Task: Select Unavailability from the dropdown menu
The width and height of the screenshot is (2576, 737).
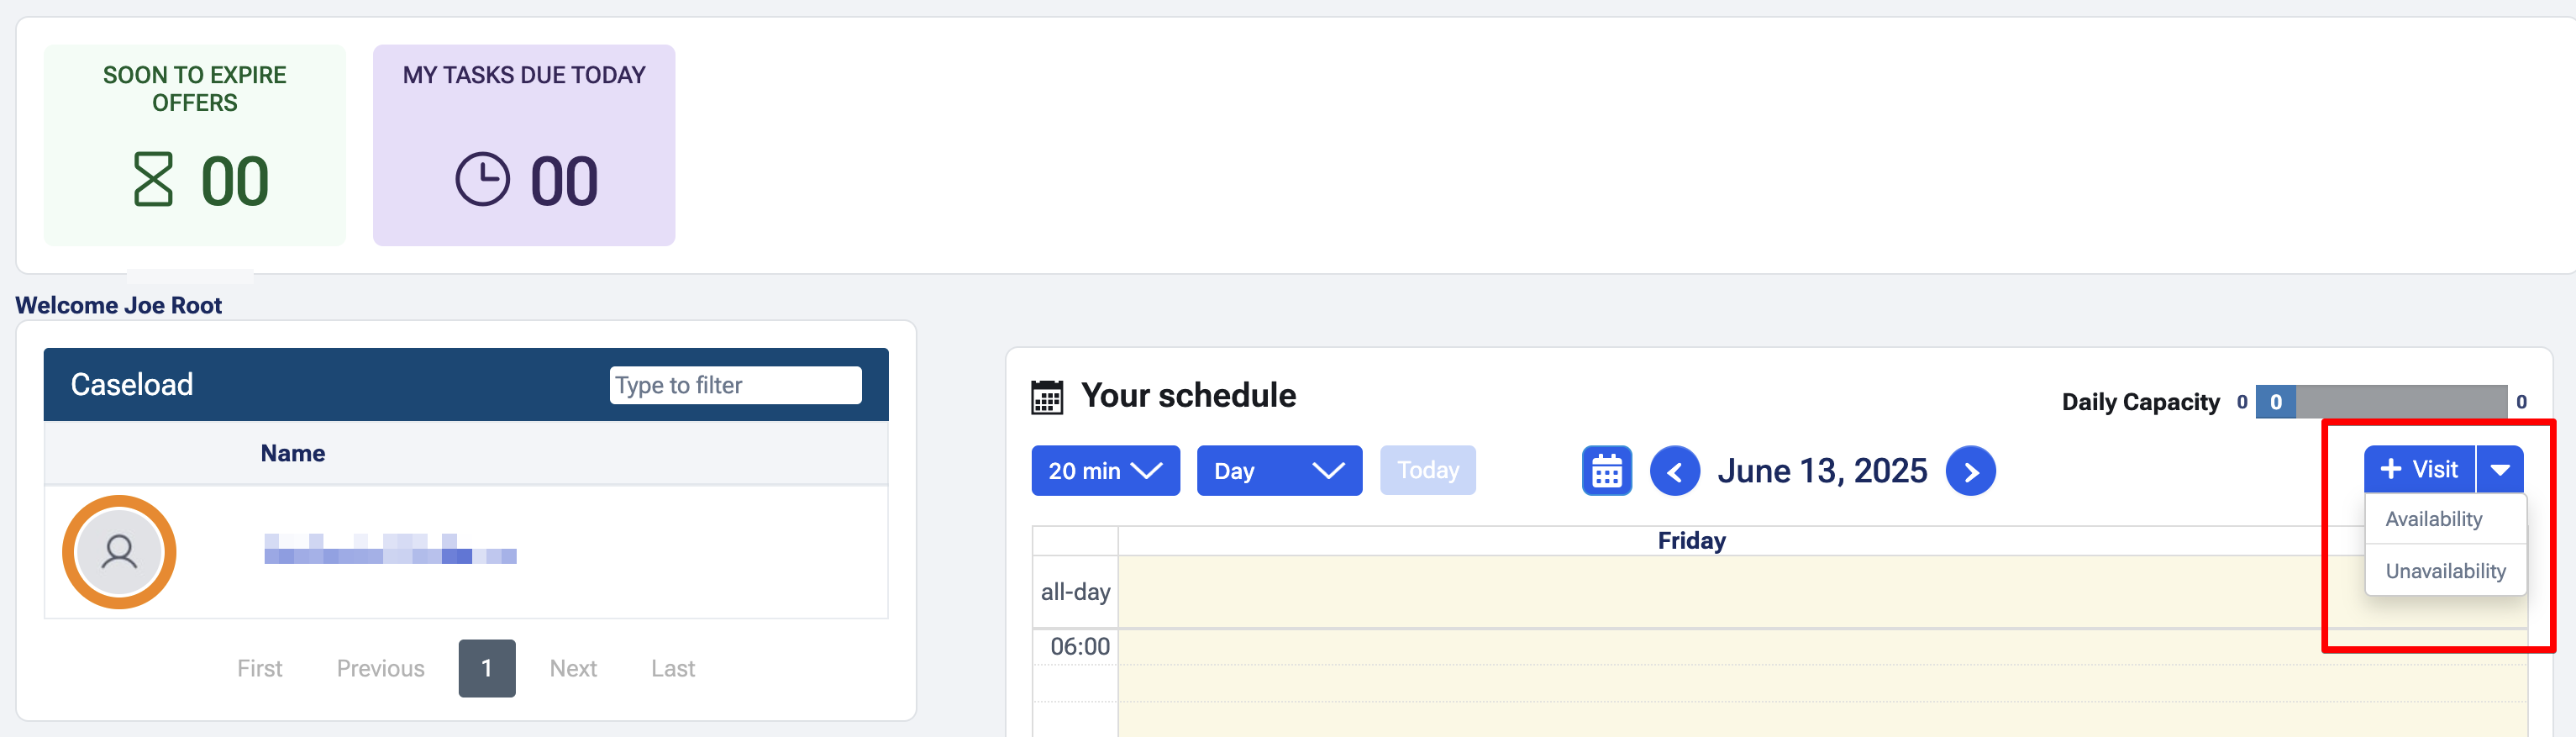Action: pos(2445,571)
